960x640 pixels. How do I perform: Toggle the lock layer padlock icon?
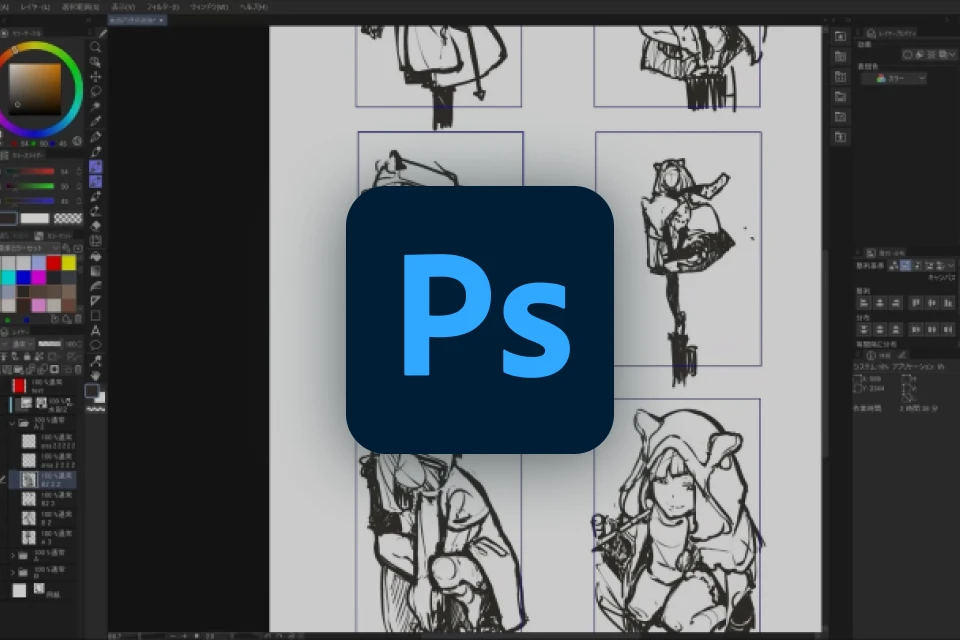click(x=27, y=356)
